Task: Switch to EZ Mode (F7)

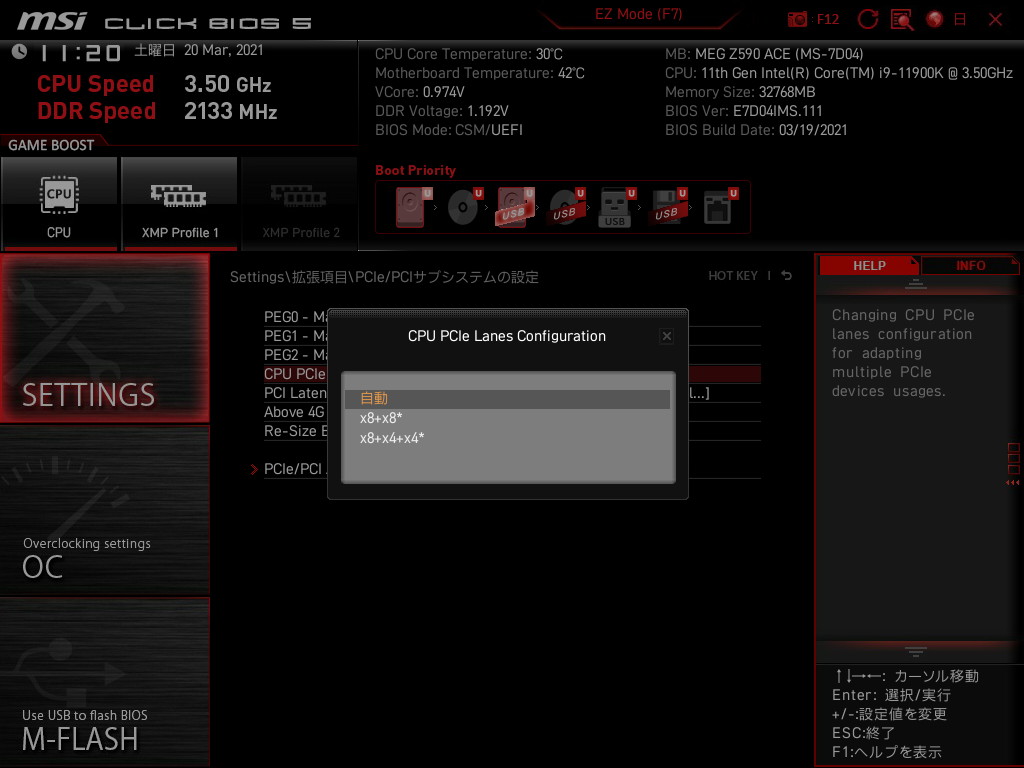Action: pyautogui.click(x=638, y=14)
